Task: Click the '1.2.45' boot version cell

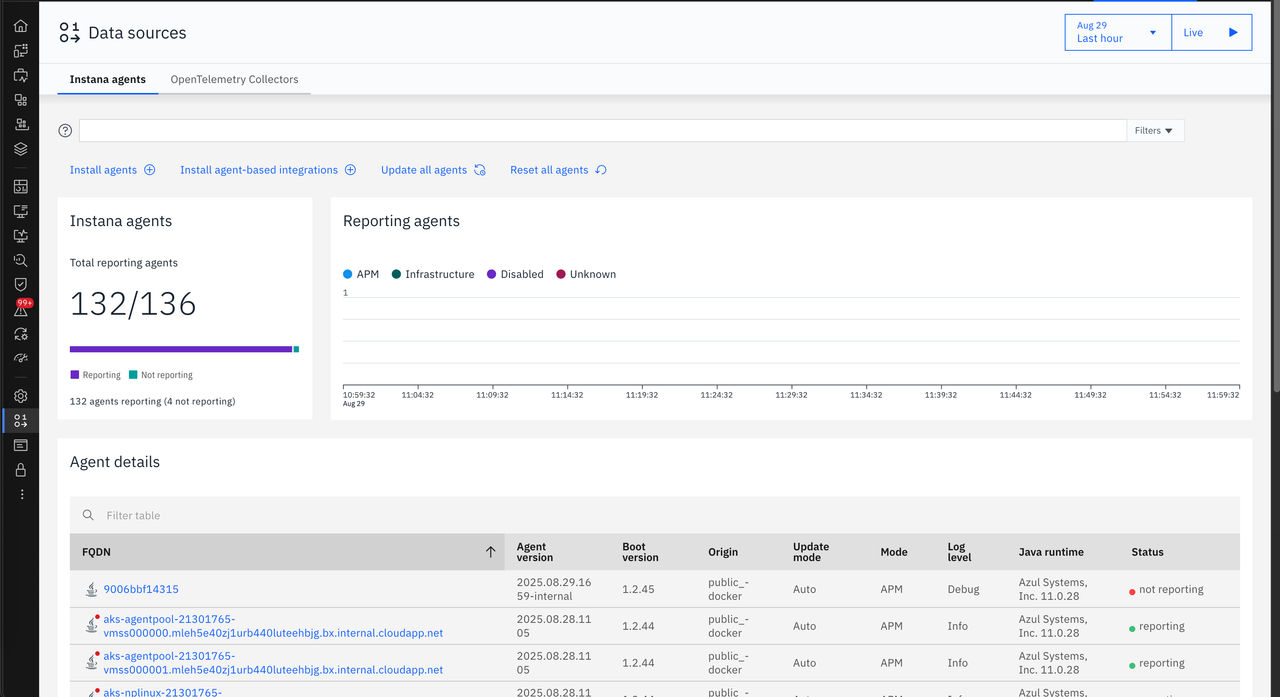Action: 638,590
